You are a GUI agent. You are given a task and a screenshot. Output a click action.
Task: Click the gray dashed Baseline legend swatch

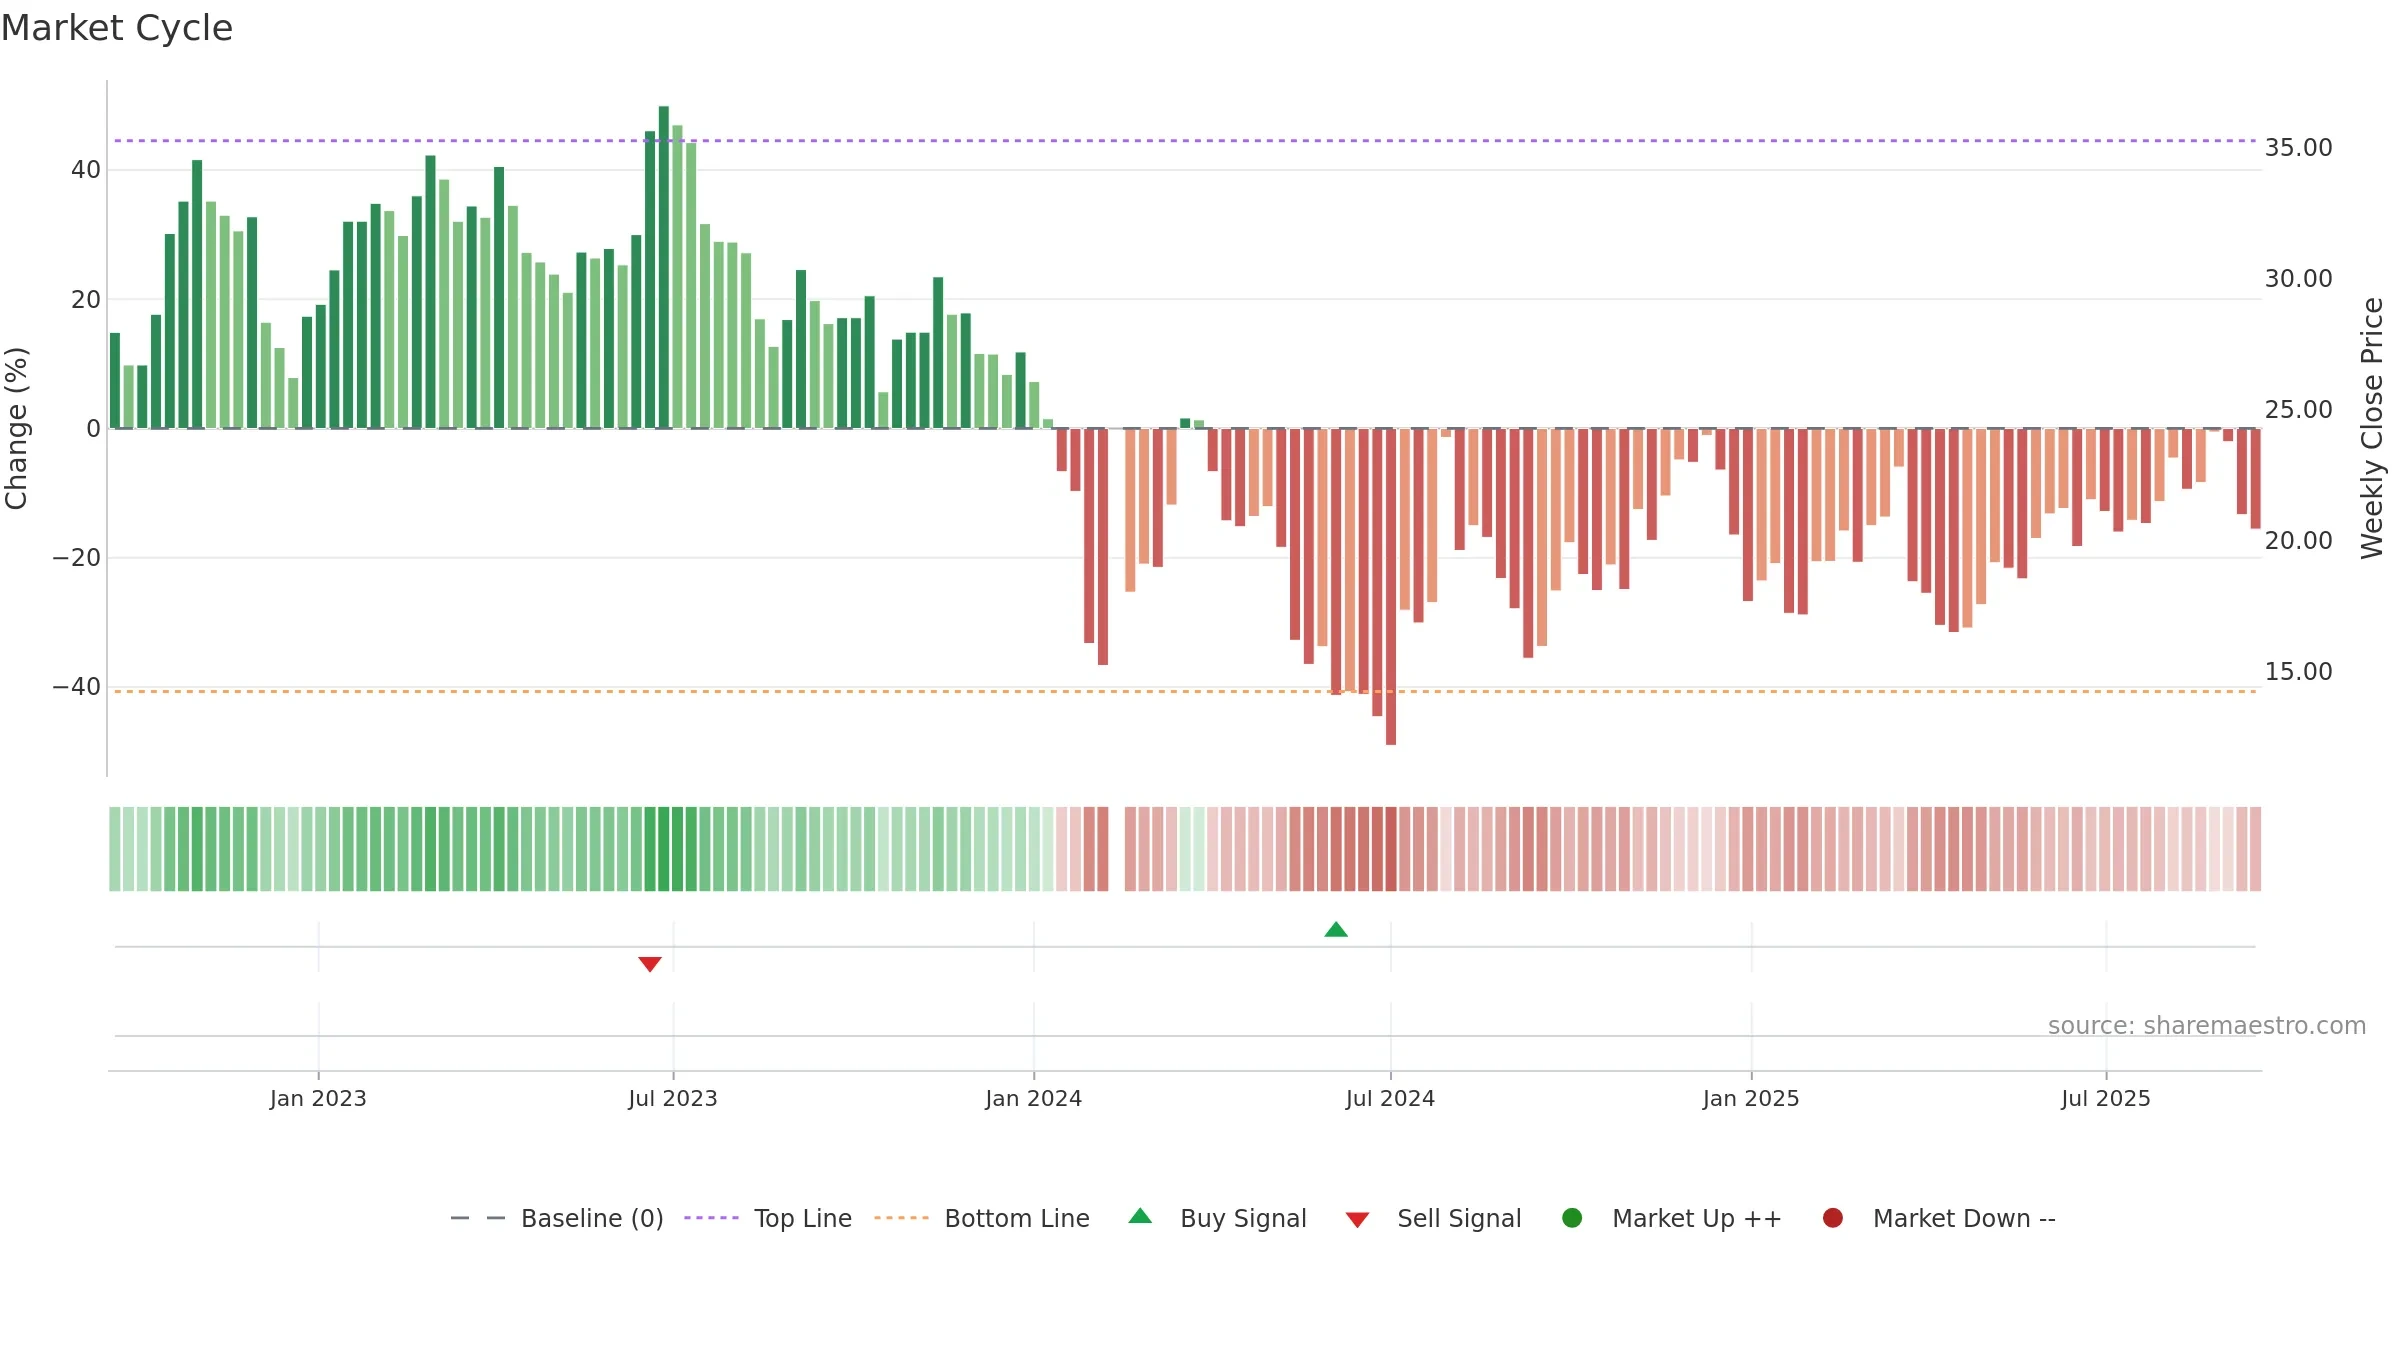coord(478,1218)
